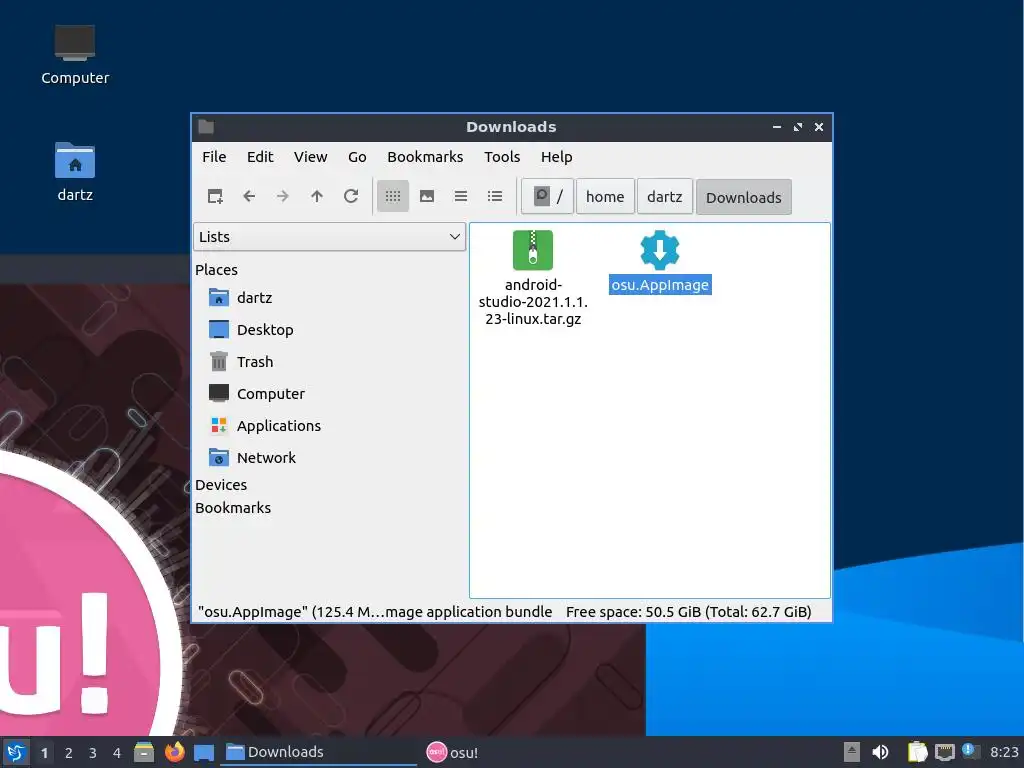1024x768 pixels.
Task: Navigate to home in path bar
Action: point(605,197)
